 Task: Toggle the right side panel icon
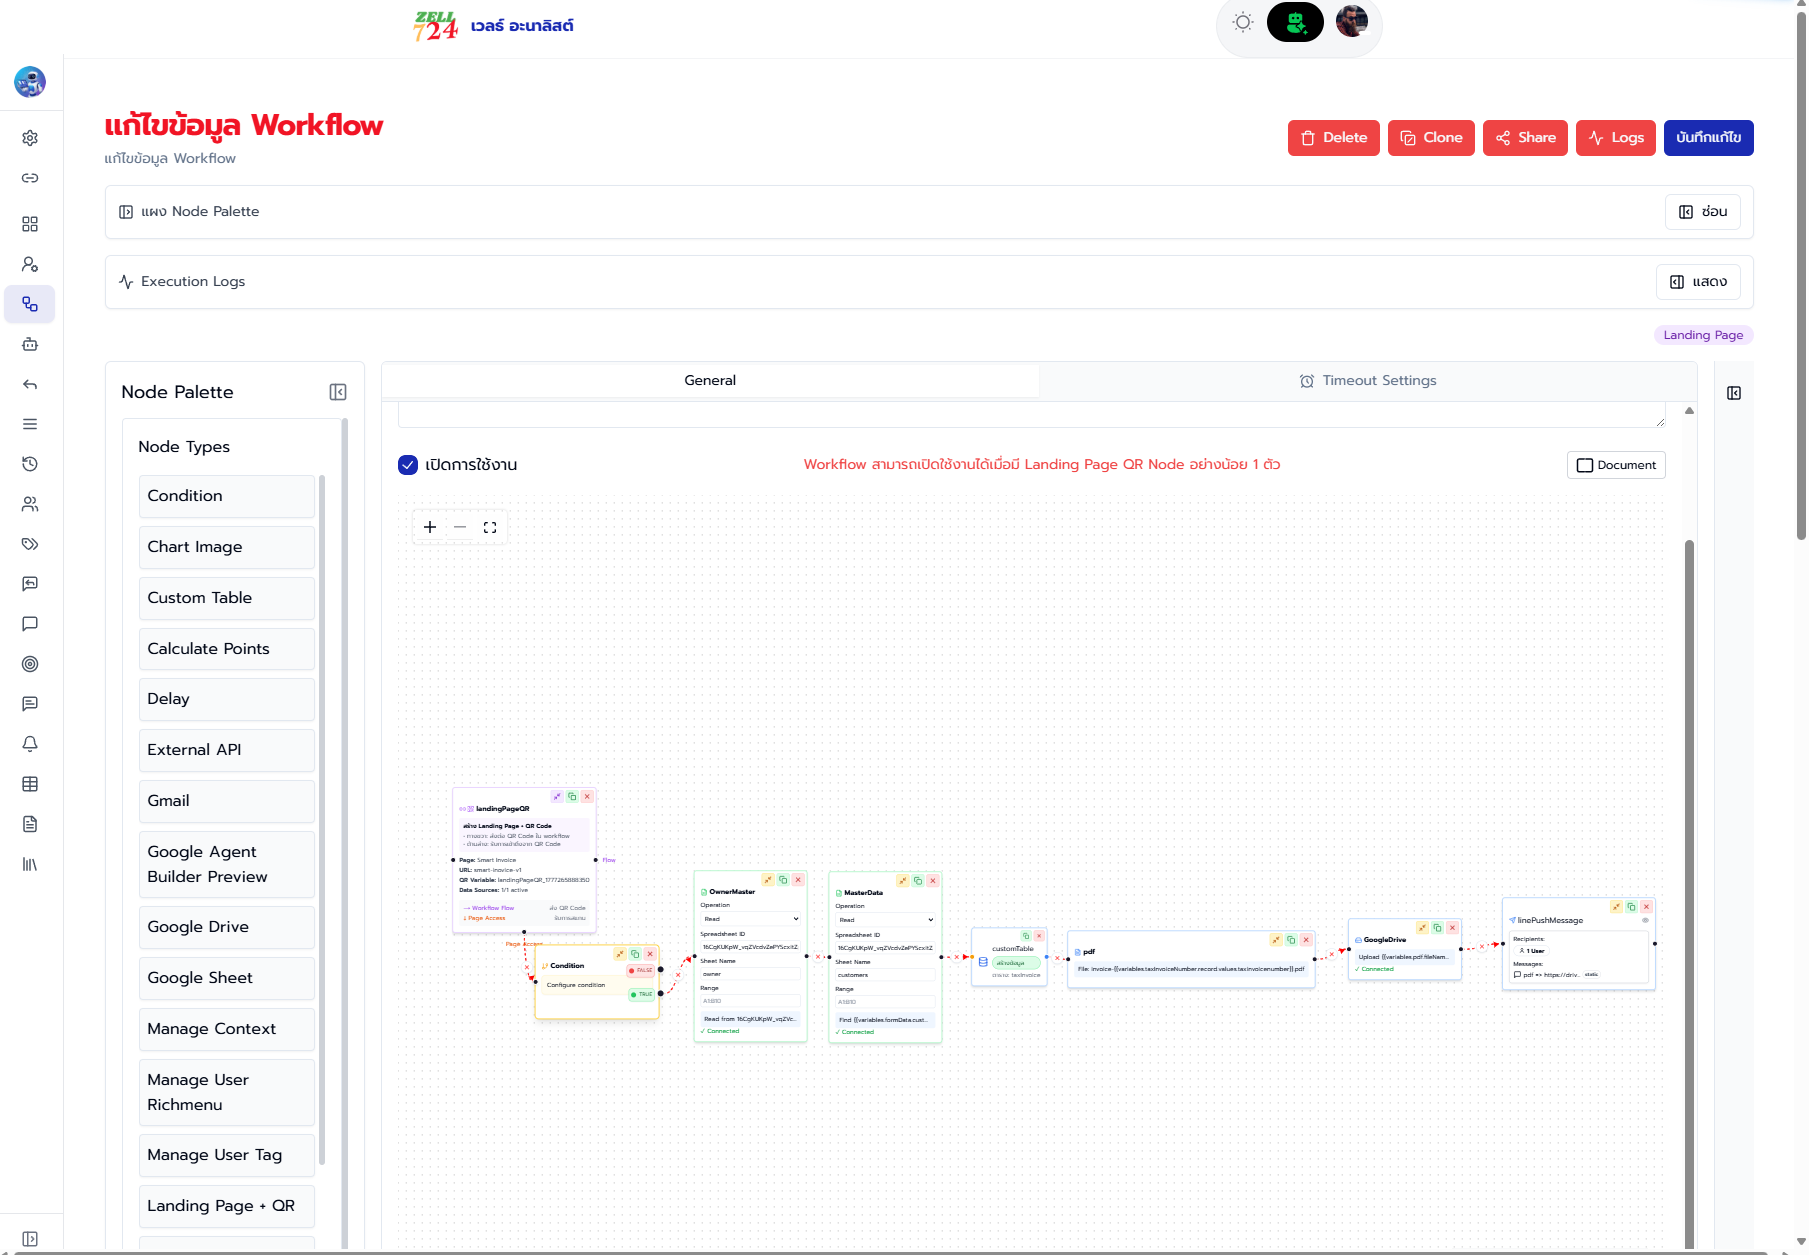[x=1734, y=393]
